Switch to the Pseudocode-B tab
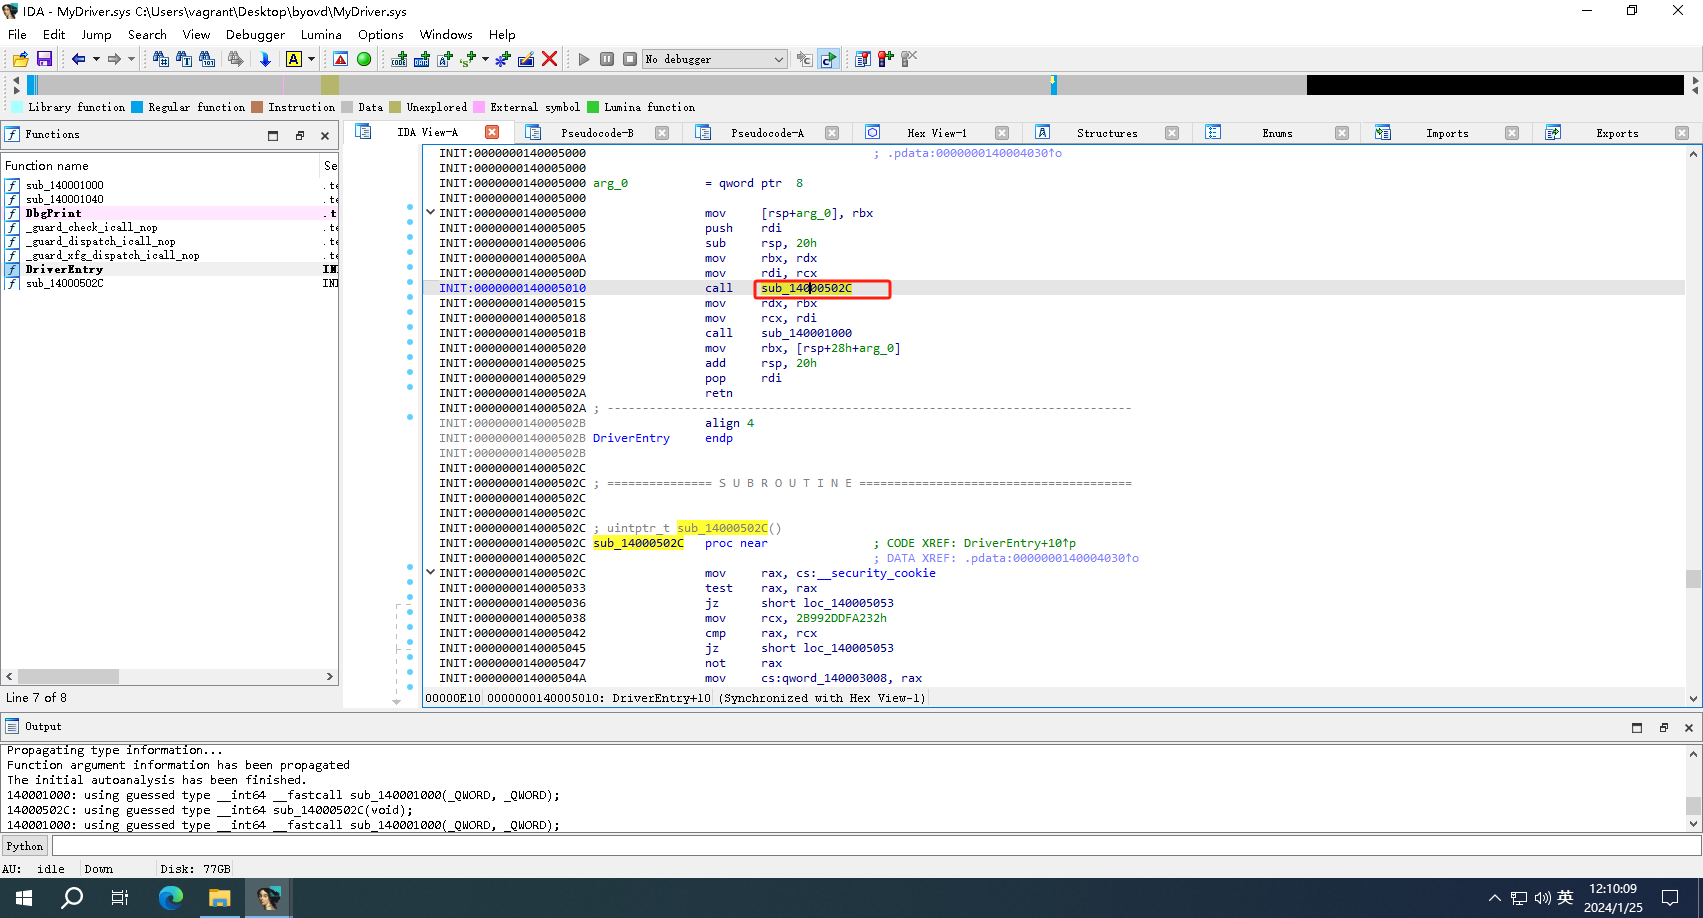The image size is (1703, 918). 597,133
